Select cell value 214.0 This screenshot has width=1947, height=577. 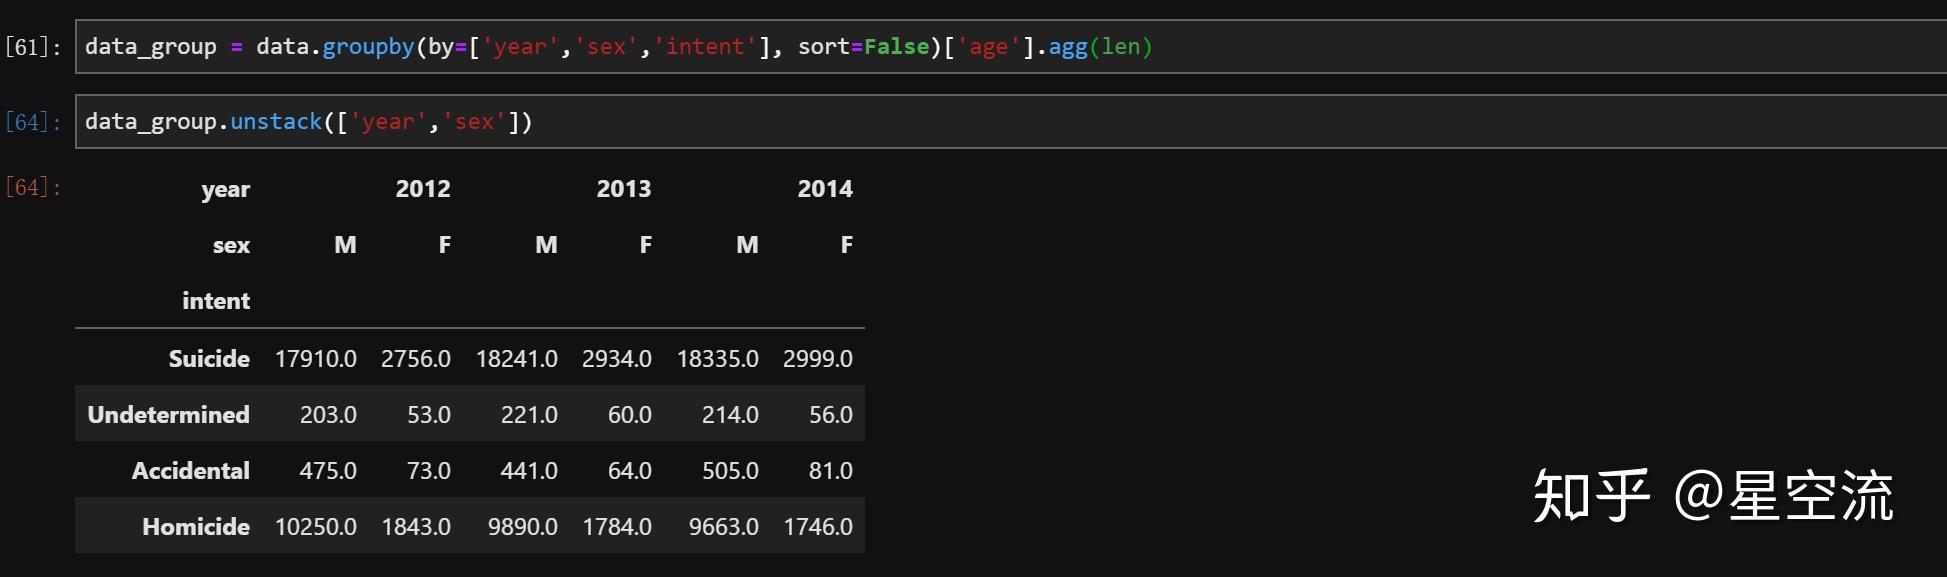click(x=730, y=415)
